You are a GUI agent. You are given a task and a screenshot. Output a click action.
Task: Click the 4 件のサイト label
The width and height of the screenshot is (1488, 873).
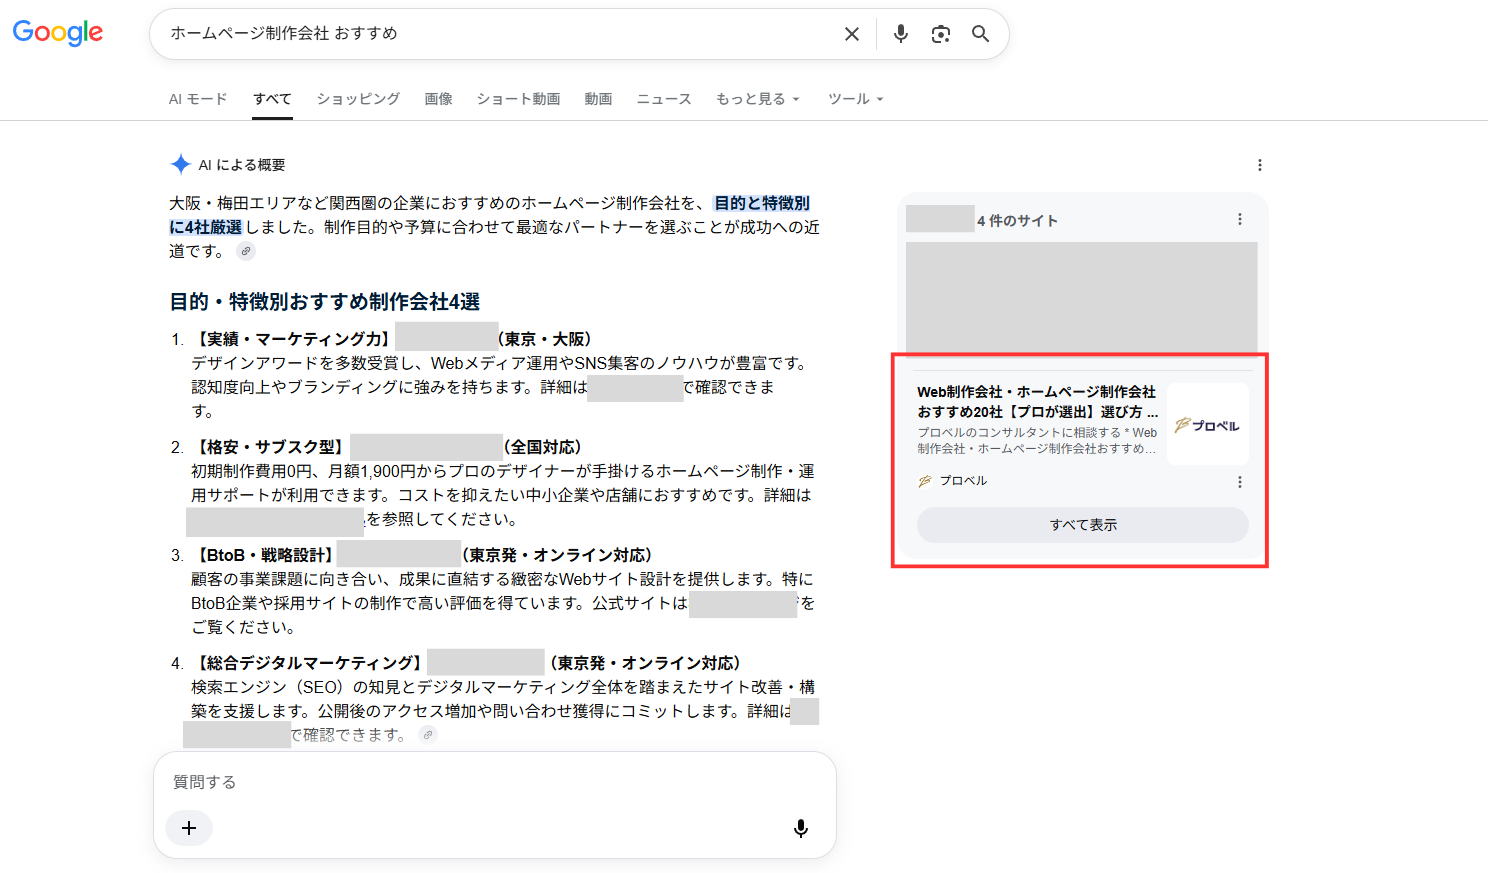[1017, 221]
